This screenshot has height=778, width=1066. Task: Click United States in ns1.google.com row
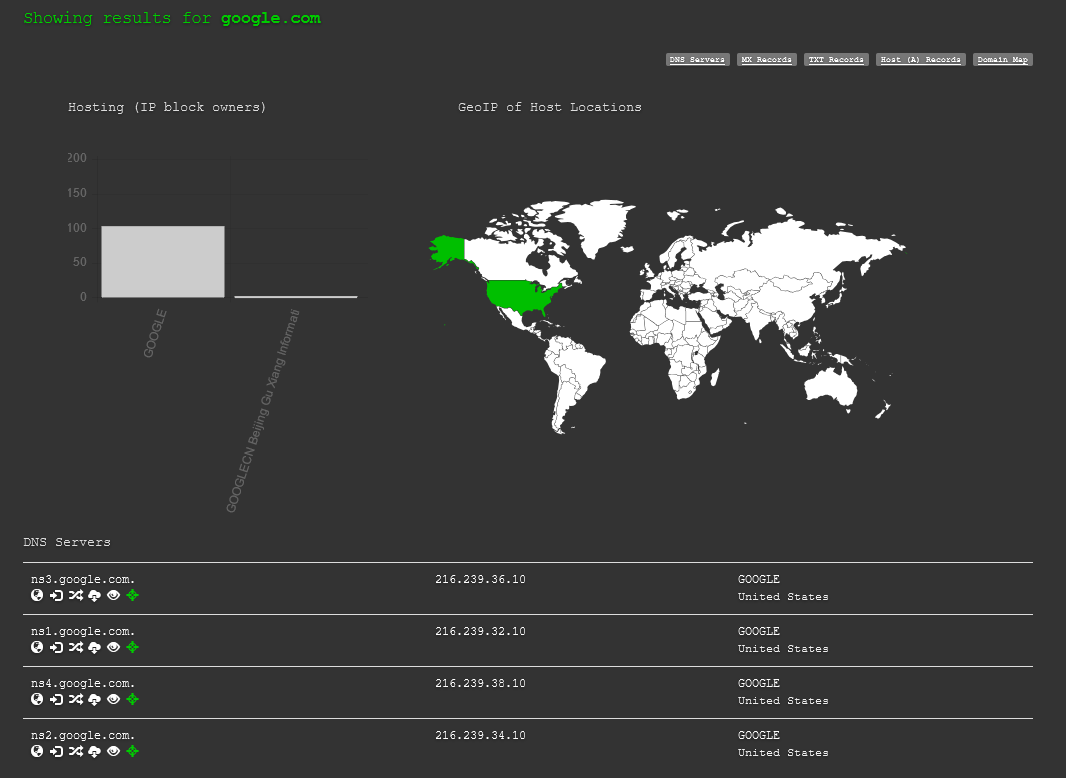click(x=783, y=649)
